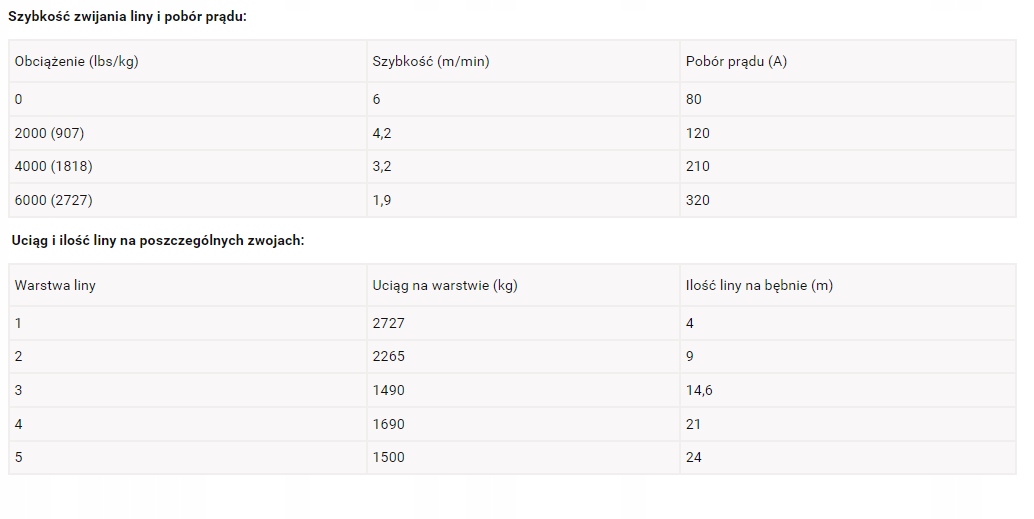Click the "Uciąg na warstwie (kg)" header

click(445, 285)
